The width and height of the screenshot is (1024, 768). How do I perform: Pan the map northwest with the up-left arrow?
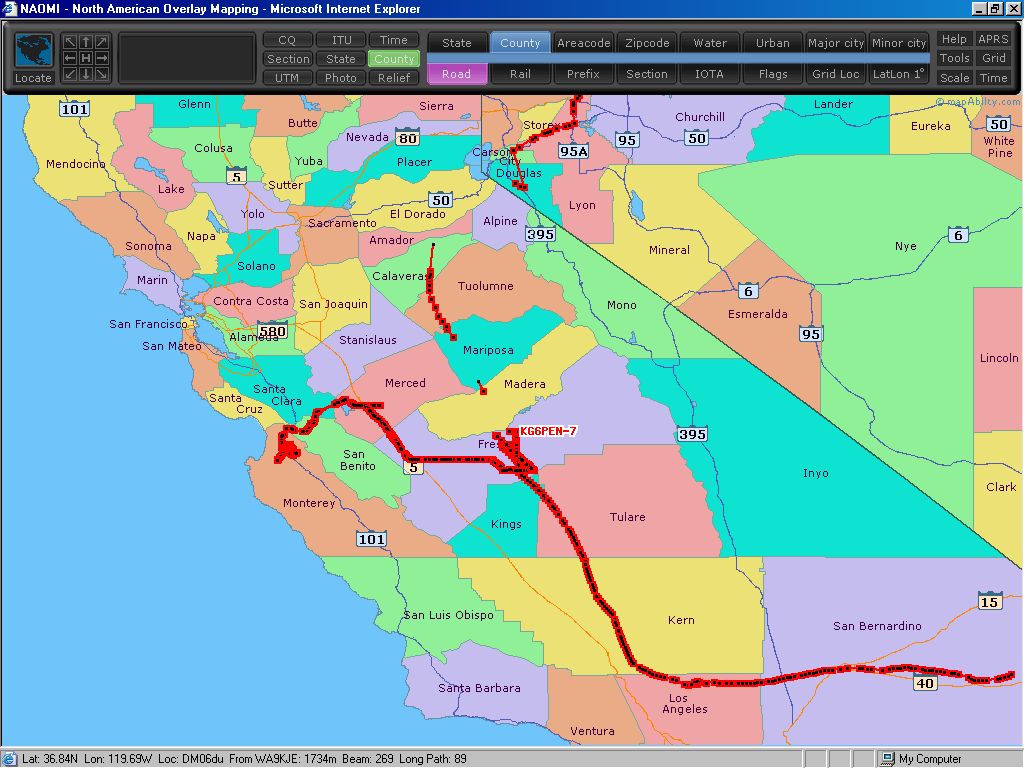pyautogui.click(x=70, y=42)
